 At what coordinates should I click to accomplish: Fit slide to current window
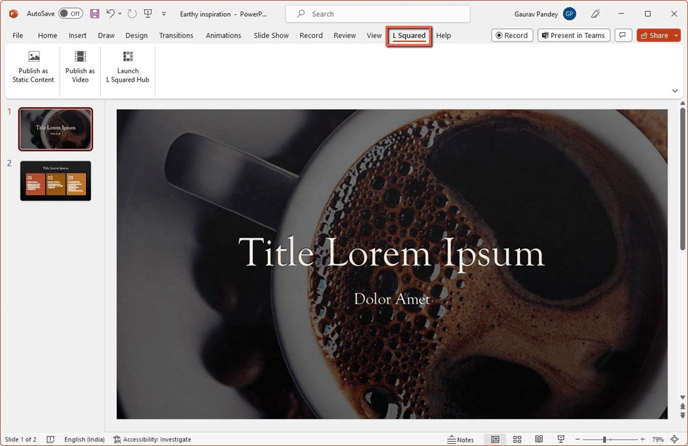click(x=675, y=439)
